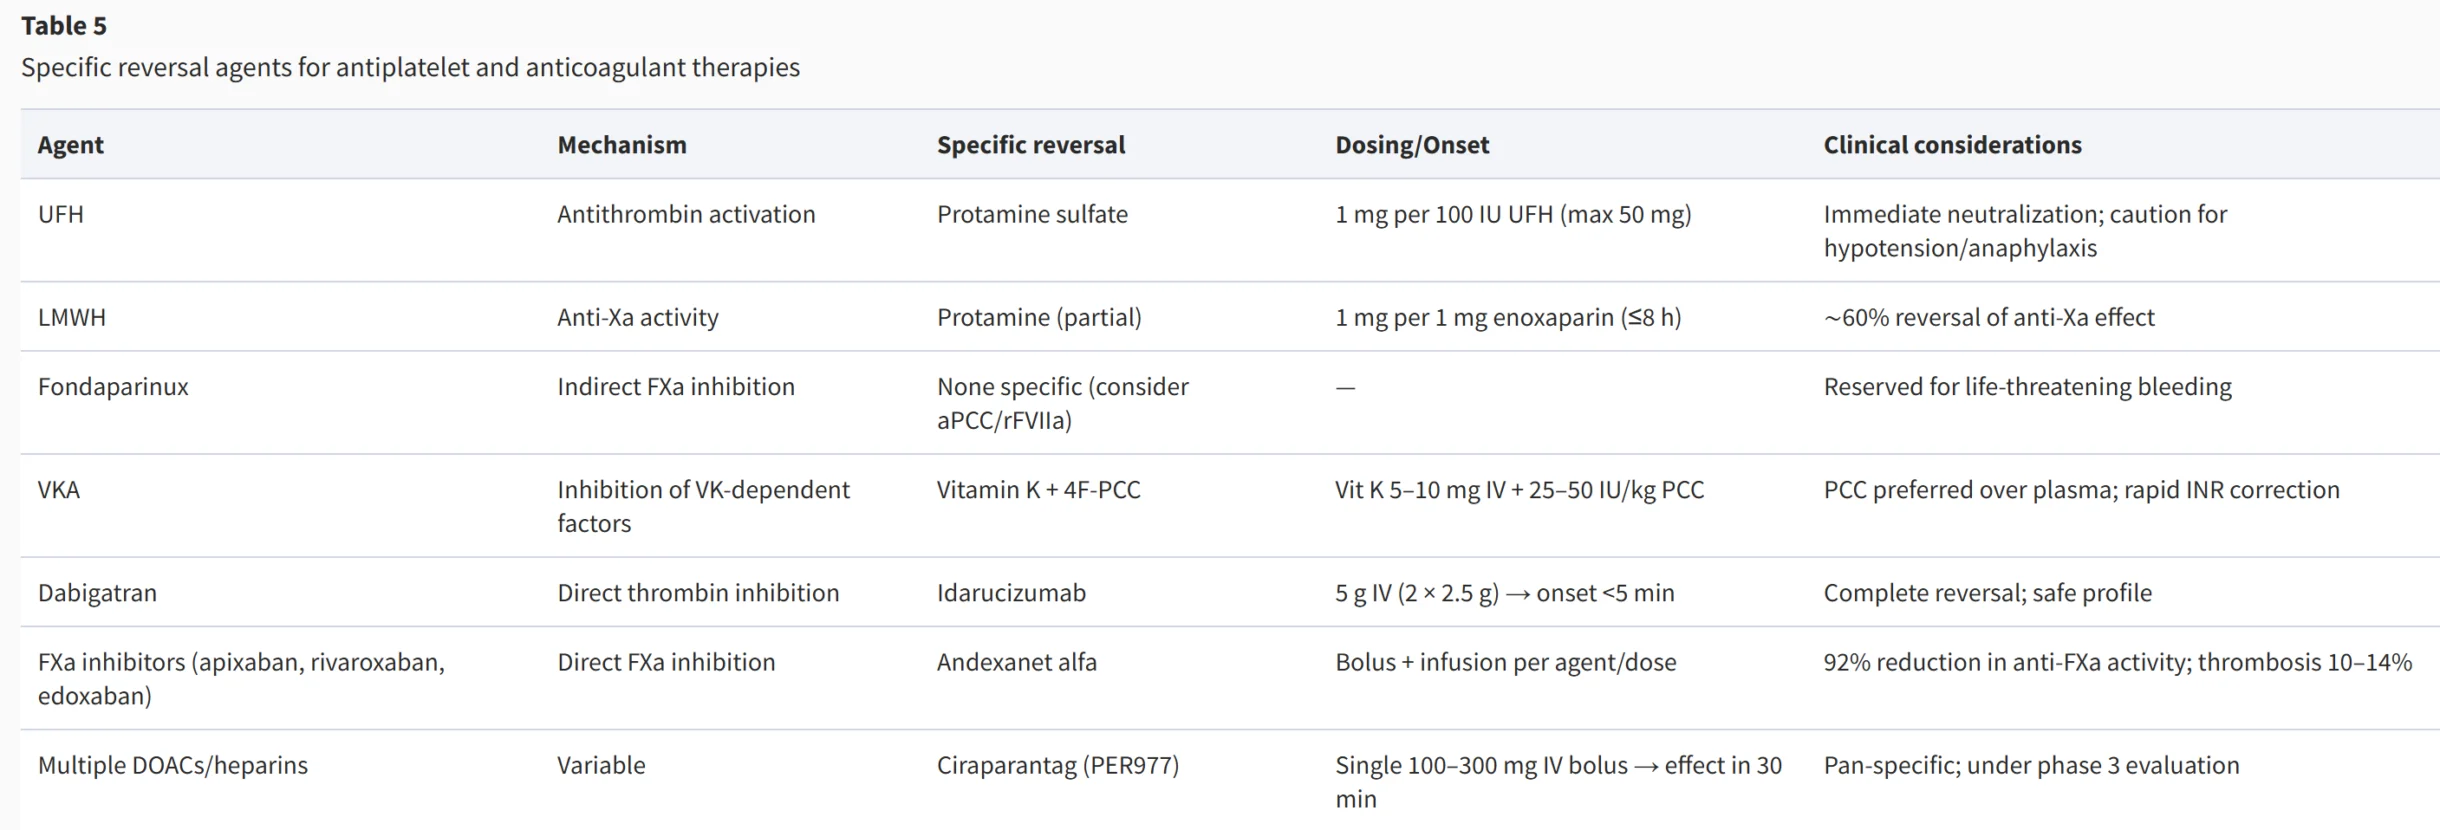Screen dimensions: 2440x830
Task: Click the Multiple DOACs/heparins cell
Action: pyautogui.click(x=173, y=765)
